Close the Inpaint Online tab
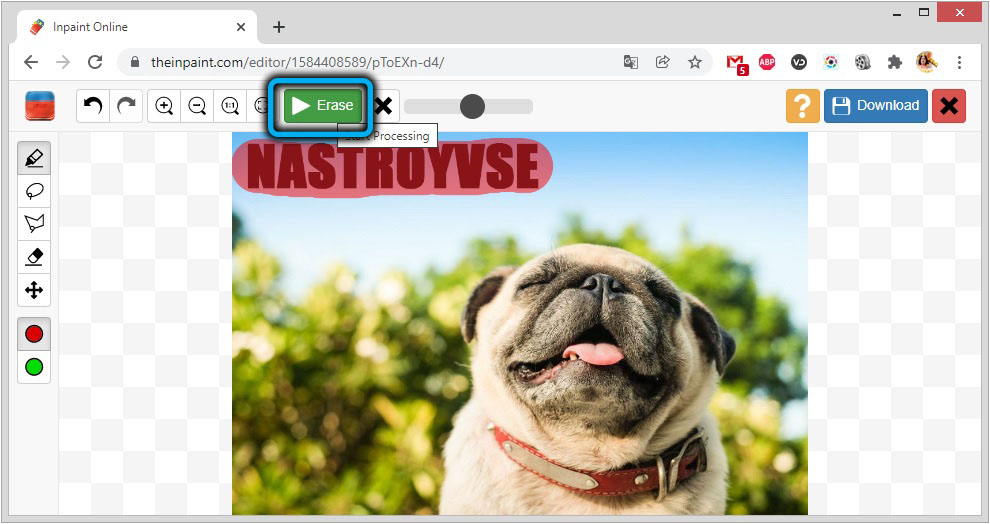The height and width of the screenshot is (524, 990). pos(241,27)
